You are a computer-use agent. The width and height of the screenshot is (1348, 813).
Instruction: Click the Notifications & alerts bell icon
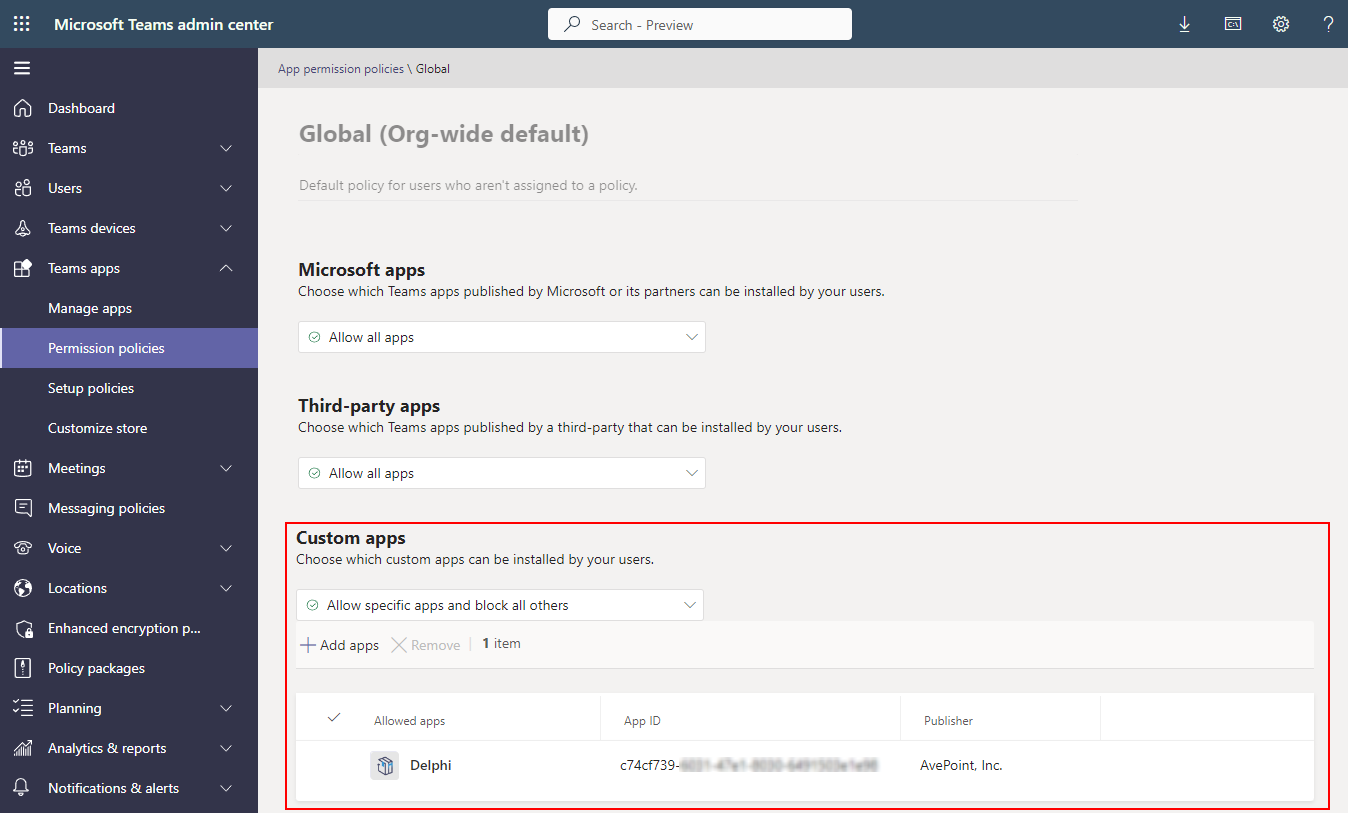pyautogui.click(x=23, y=788)
